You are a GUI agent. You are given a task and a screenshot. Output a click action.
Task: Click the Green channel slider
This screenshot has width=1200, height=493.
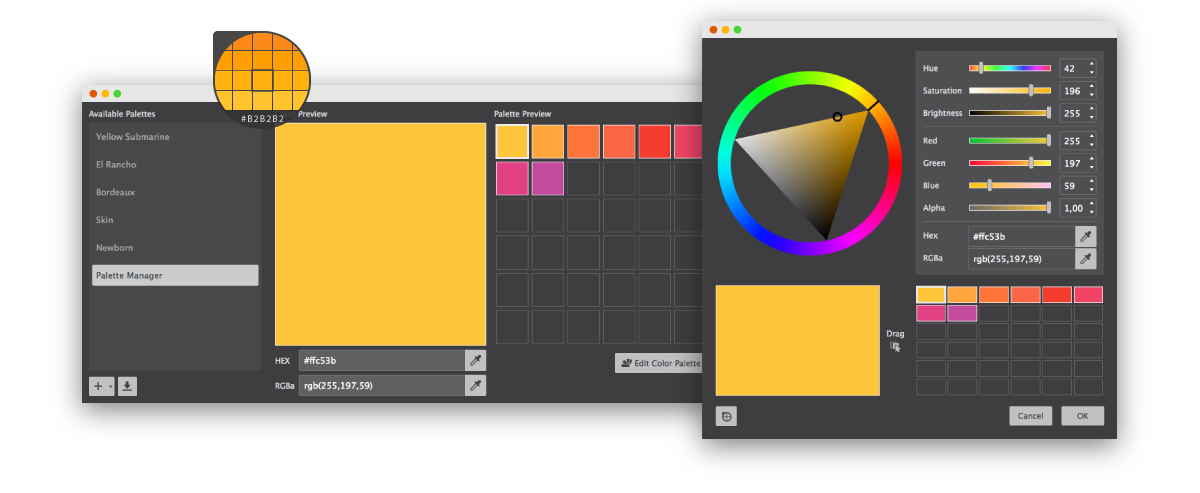1010,162
